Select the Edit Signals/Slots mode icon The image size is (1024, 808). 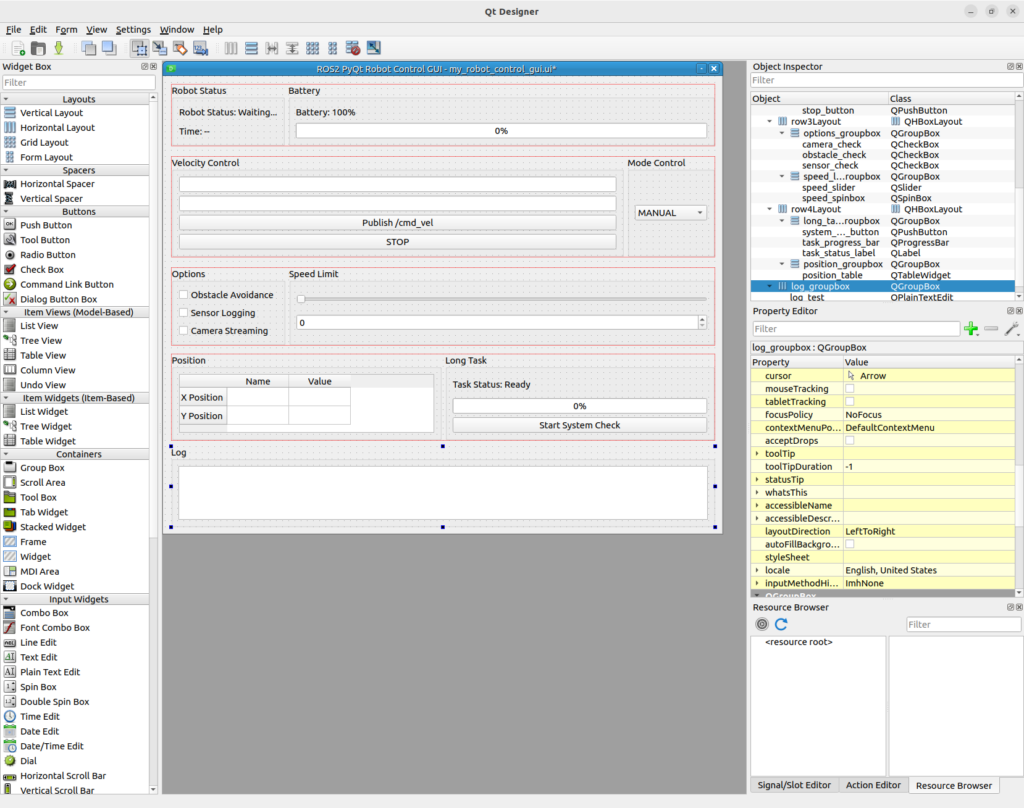point(159,48)
